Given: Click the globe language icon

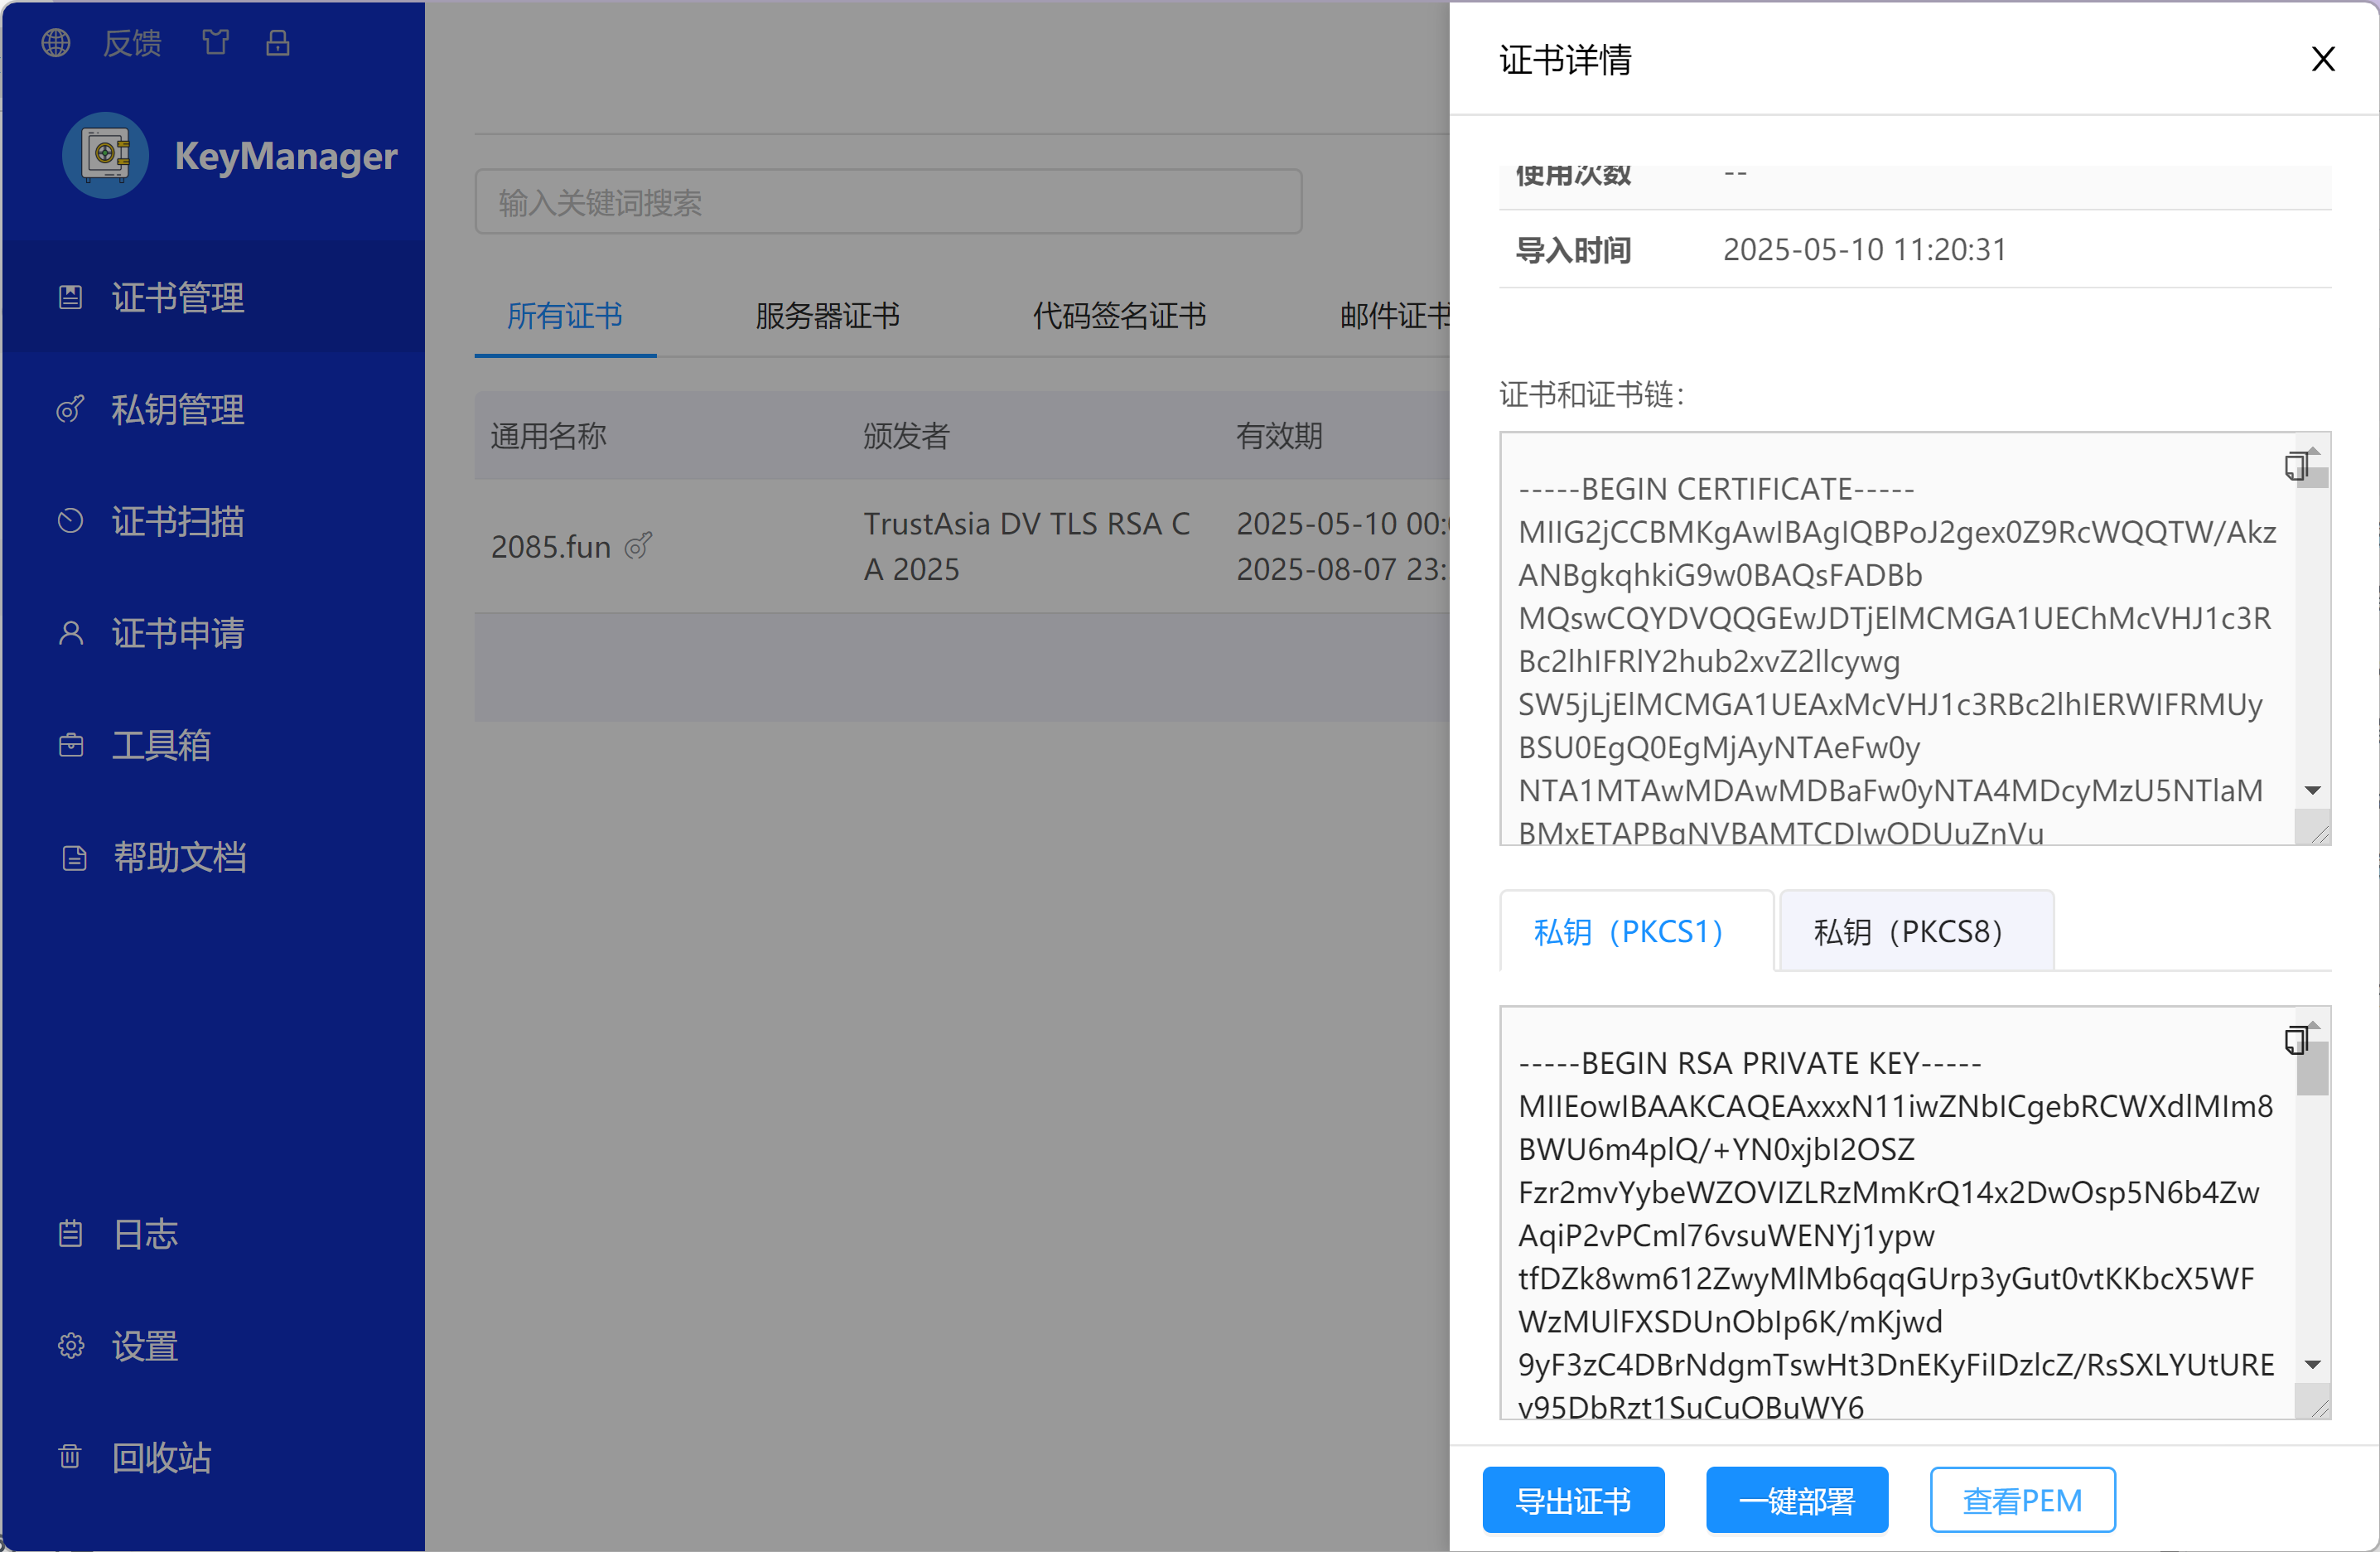Looking at the screenshot, I should (x=56, y=43).
